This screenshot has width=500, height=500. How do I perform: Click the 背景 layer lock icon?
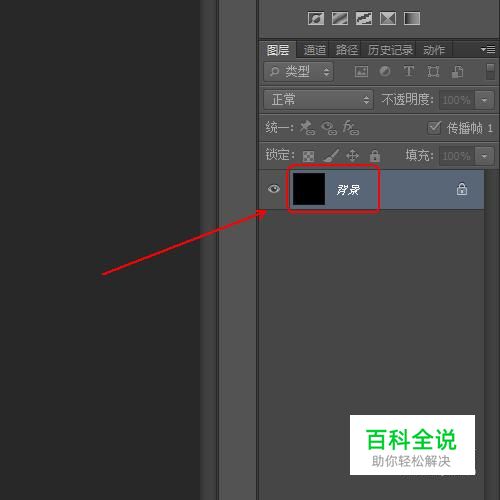462,189
